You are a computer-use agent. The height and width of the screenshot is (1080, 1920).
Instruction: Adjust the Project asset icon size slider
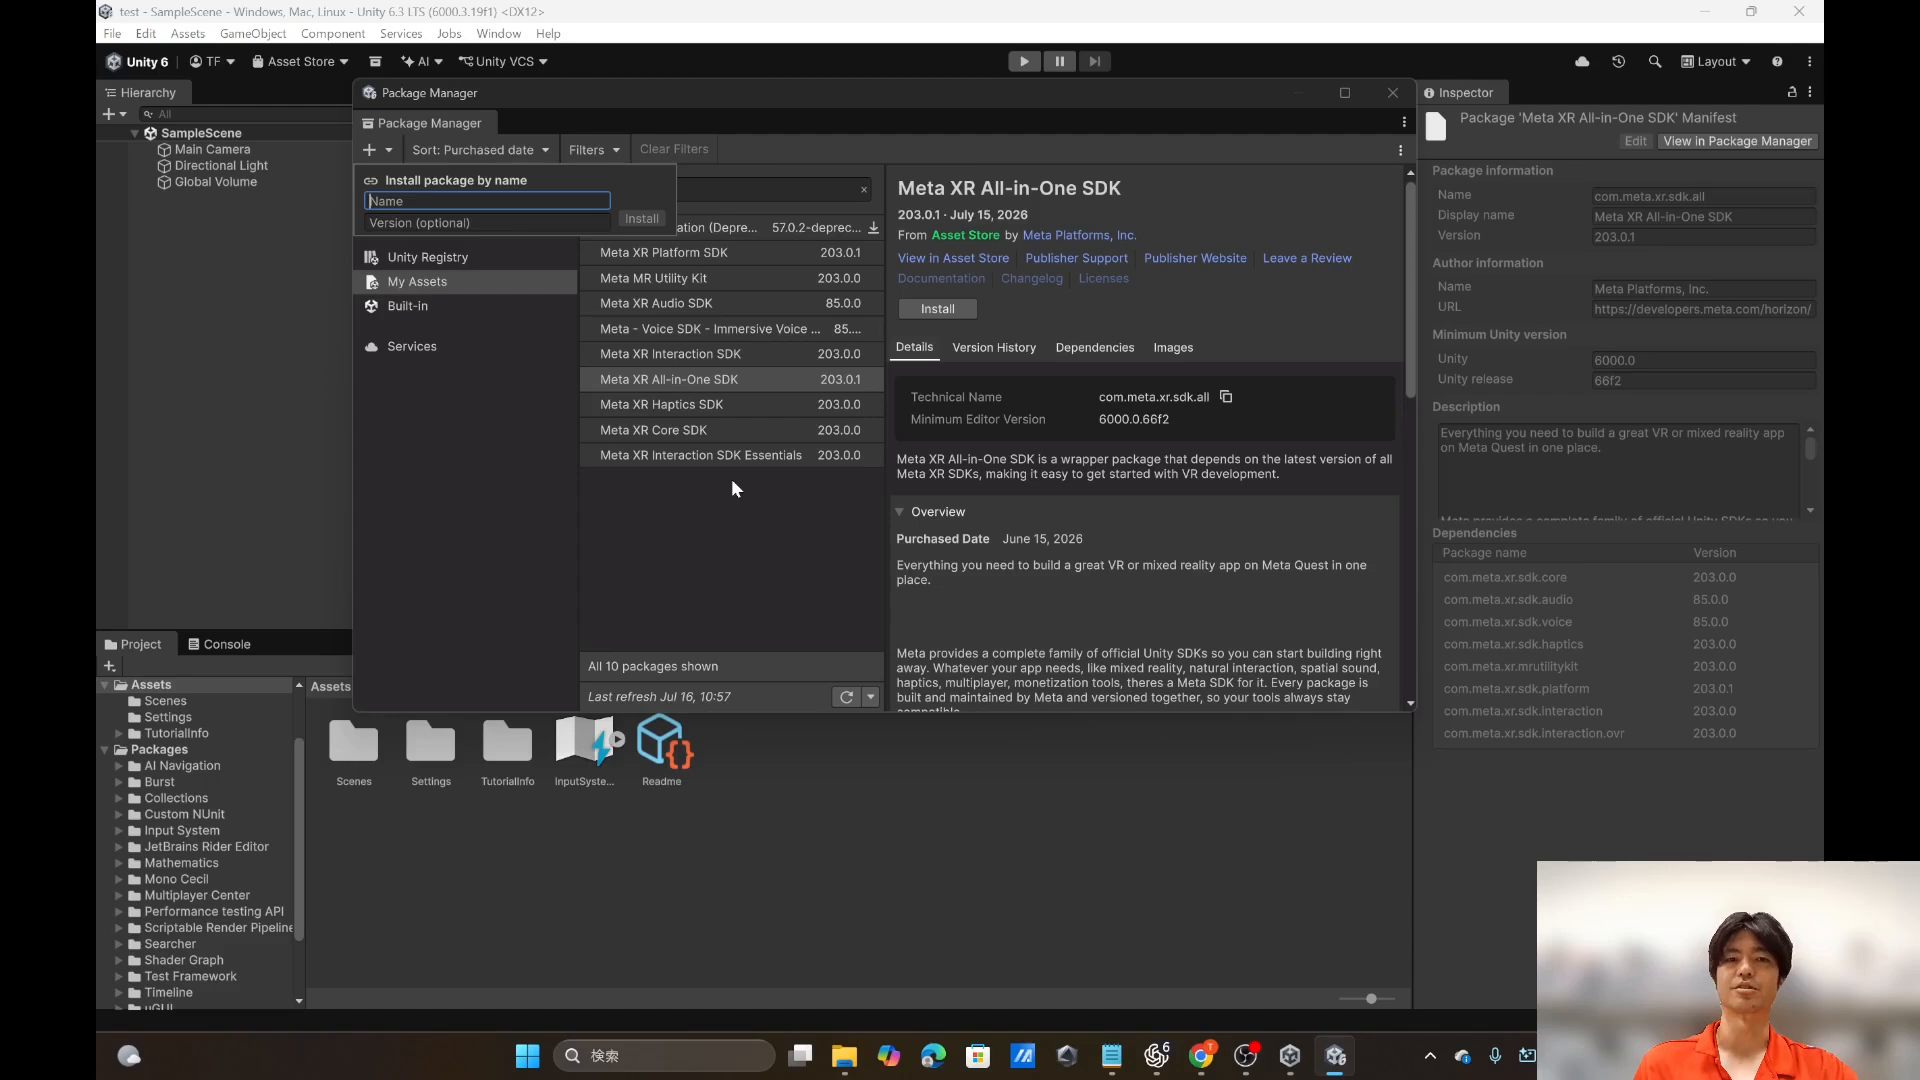pos(1367,999)
